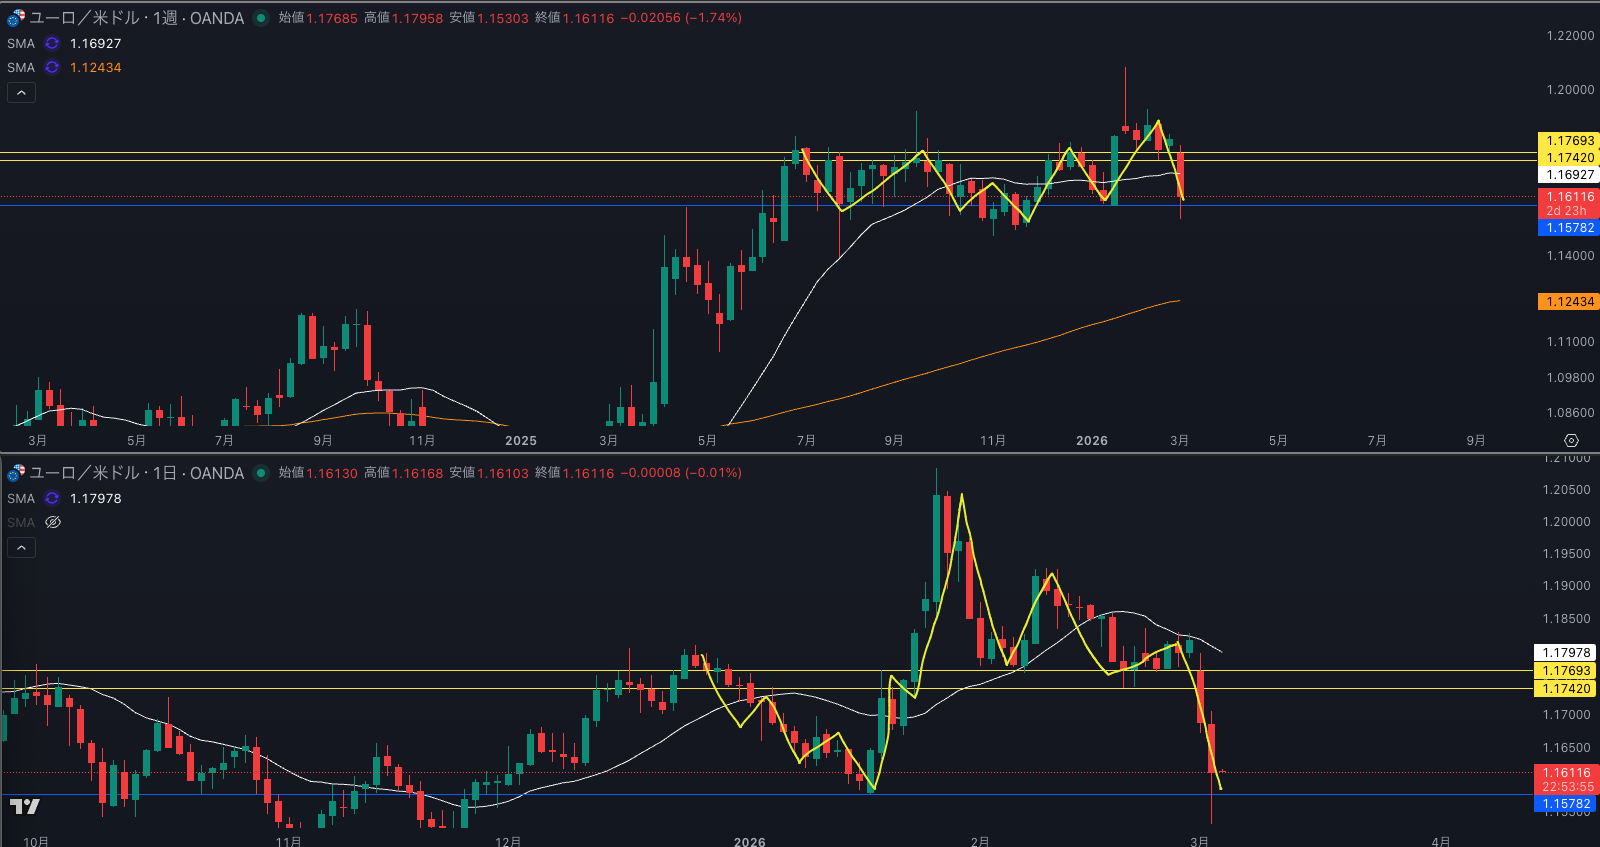Image resolution: width=1600 pixels, height=847 pixels.
Task: Show the hidden SMA using crossed-eye icon
Action: click(53, 523)
